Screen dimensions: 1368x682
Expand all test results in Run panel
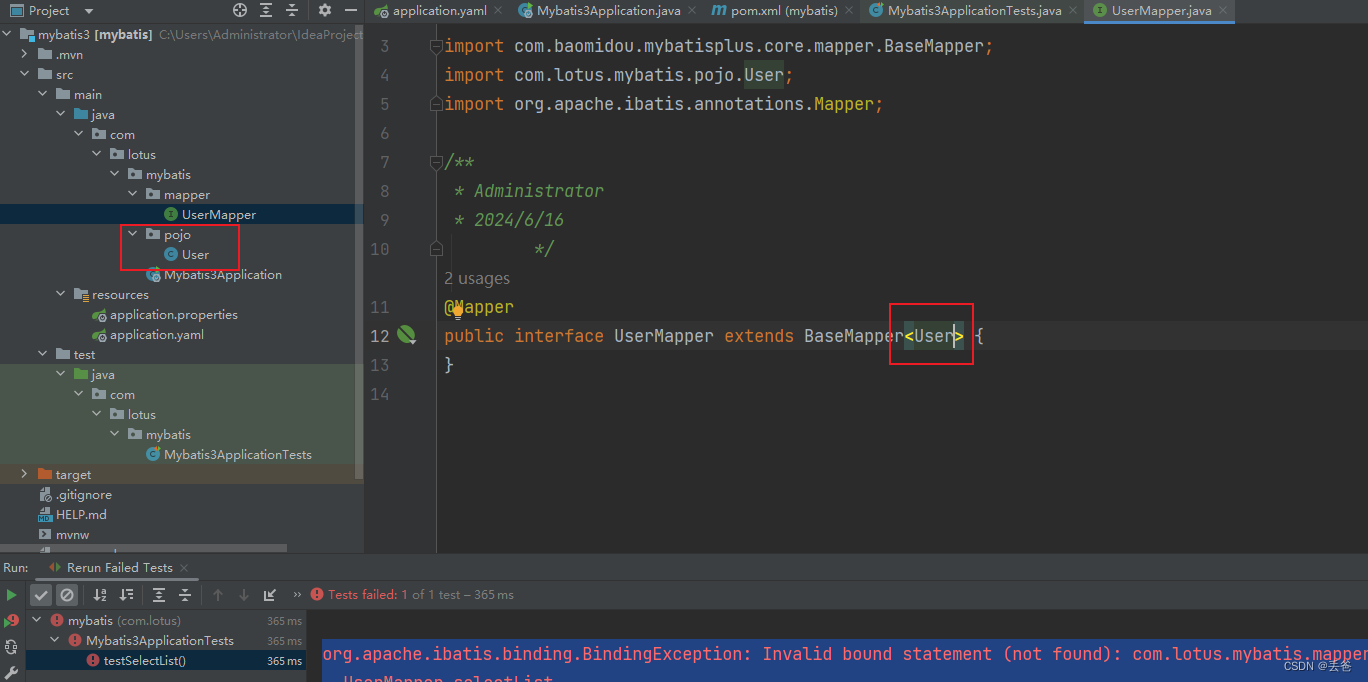159,595
